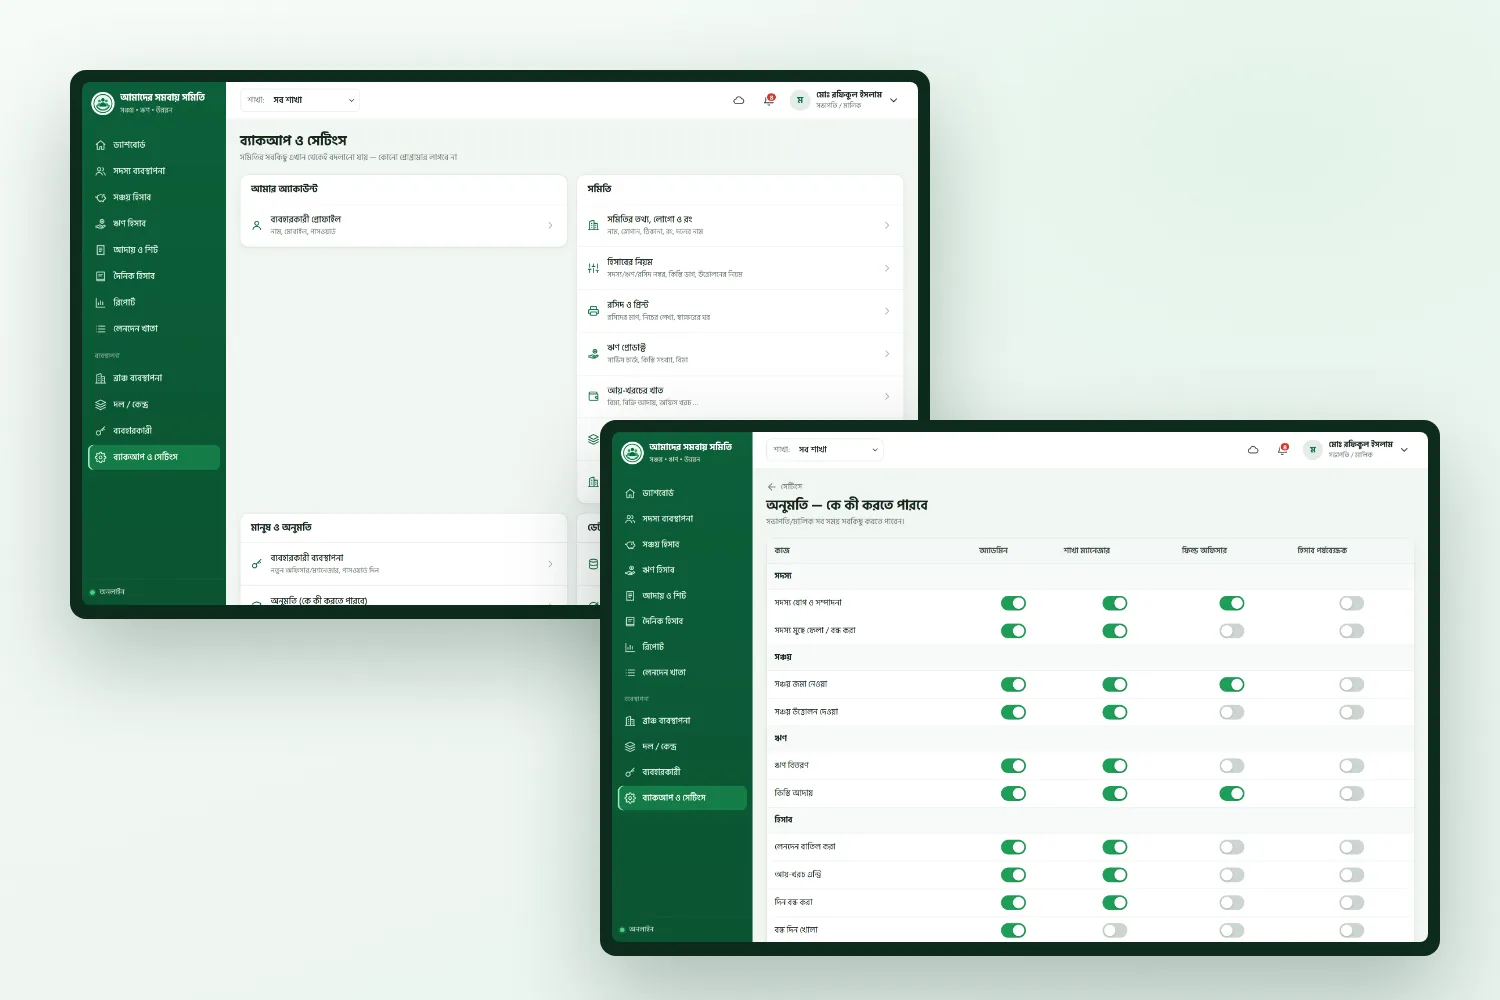Click user avatar 'ম' in back window header

pyautogui.click(x=799, y=100)
